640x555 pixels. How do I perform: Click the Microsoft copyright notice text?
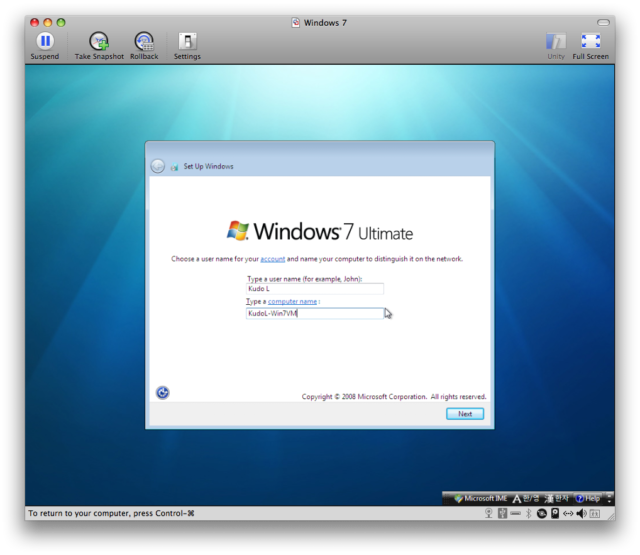[x=394, y=397]
